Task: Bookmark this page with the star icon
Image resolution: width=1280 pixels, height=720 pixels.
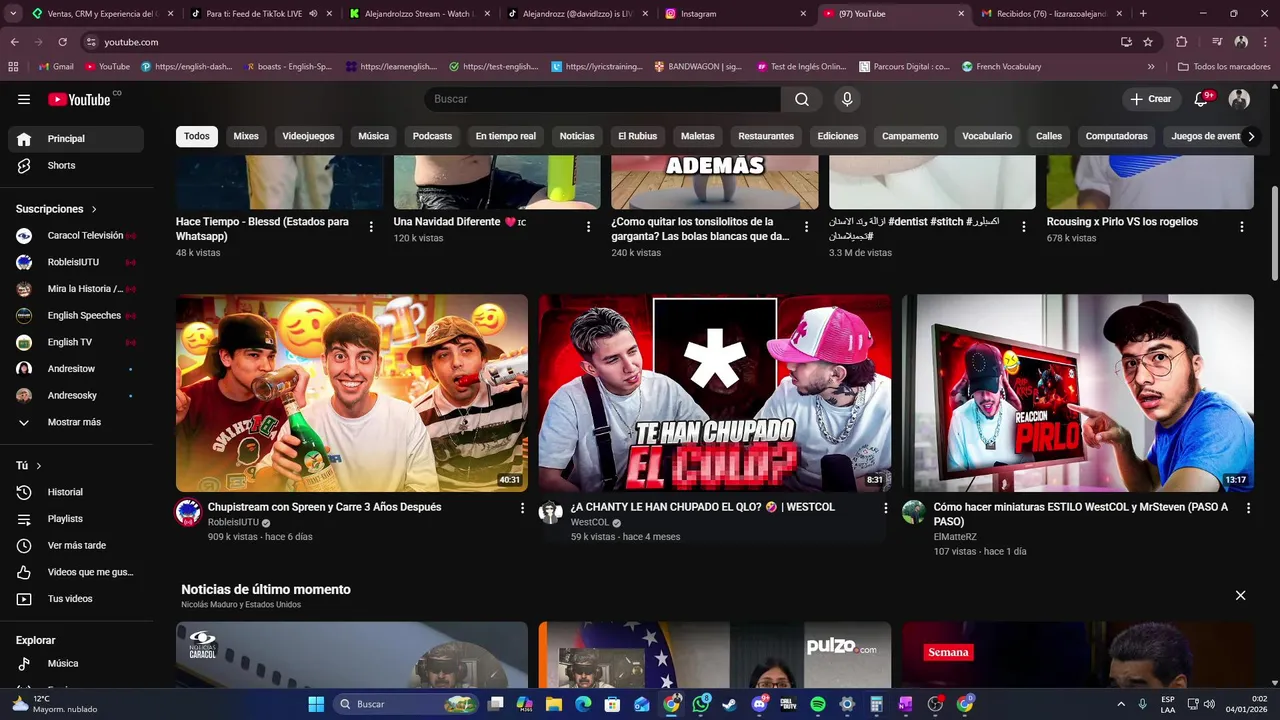Action: tap(1148, 42)
